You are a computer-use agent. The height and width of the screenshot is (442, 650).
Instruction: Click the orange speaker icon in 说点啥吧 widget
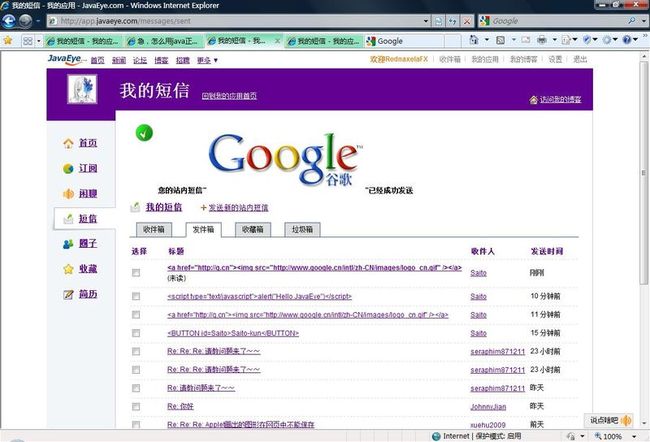click(x=626, y=420)
